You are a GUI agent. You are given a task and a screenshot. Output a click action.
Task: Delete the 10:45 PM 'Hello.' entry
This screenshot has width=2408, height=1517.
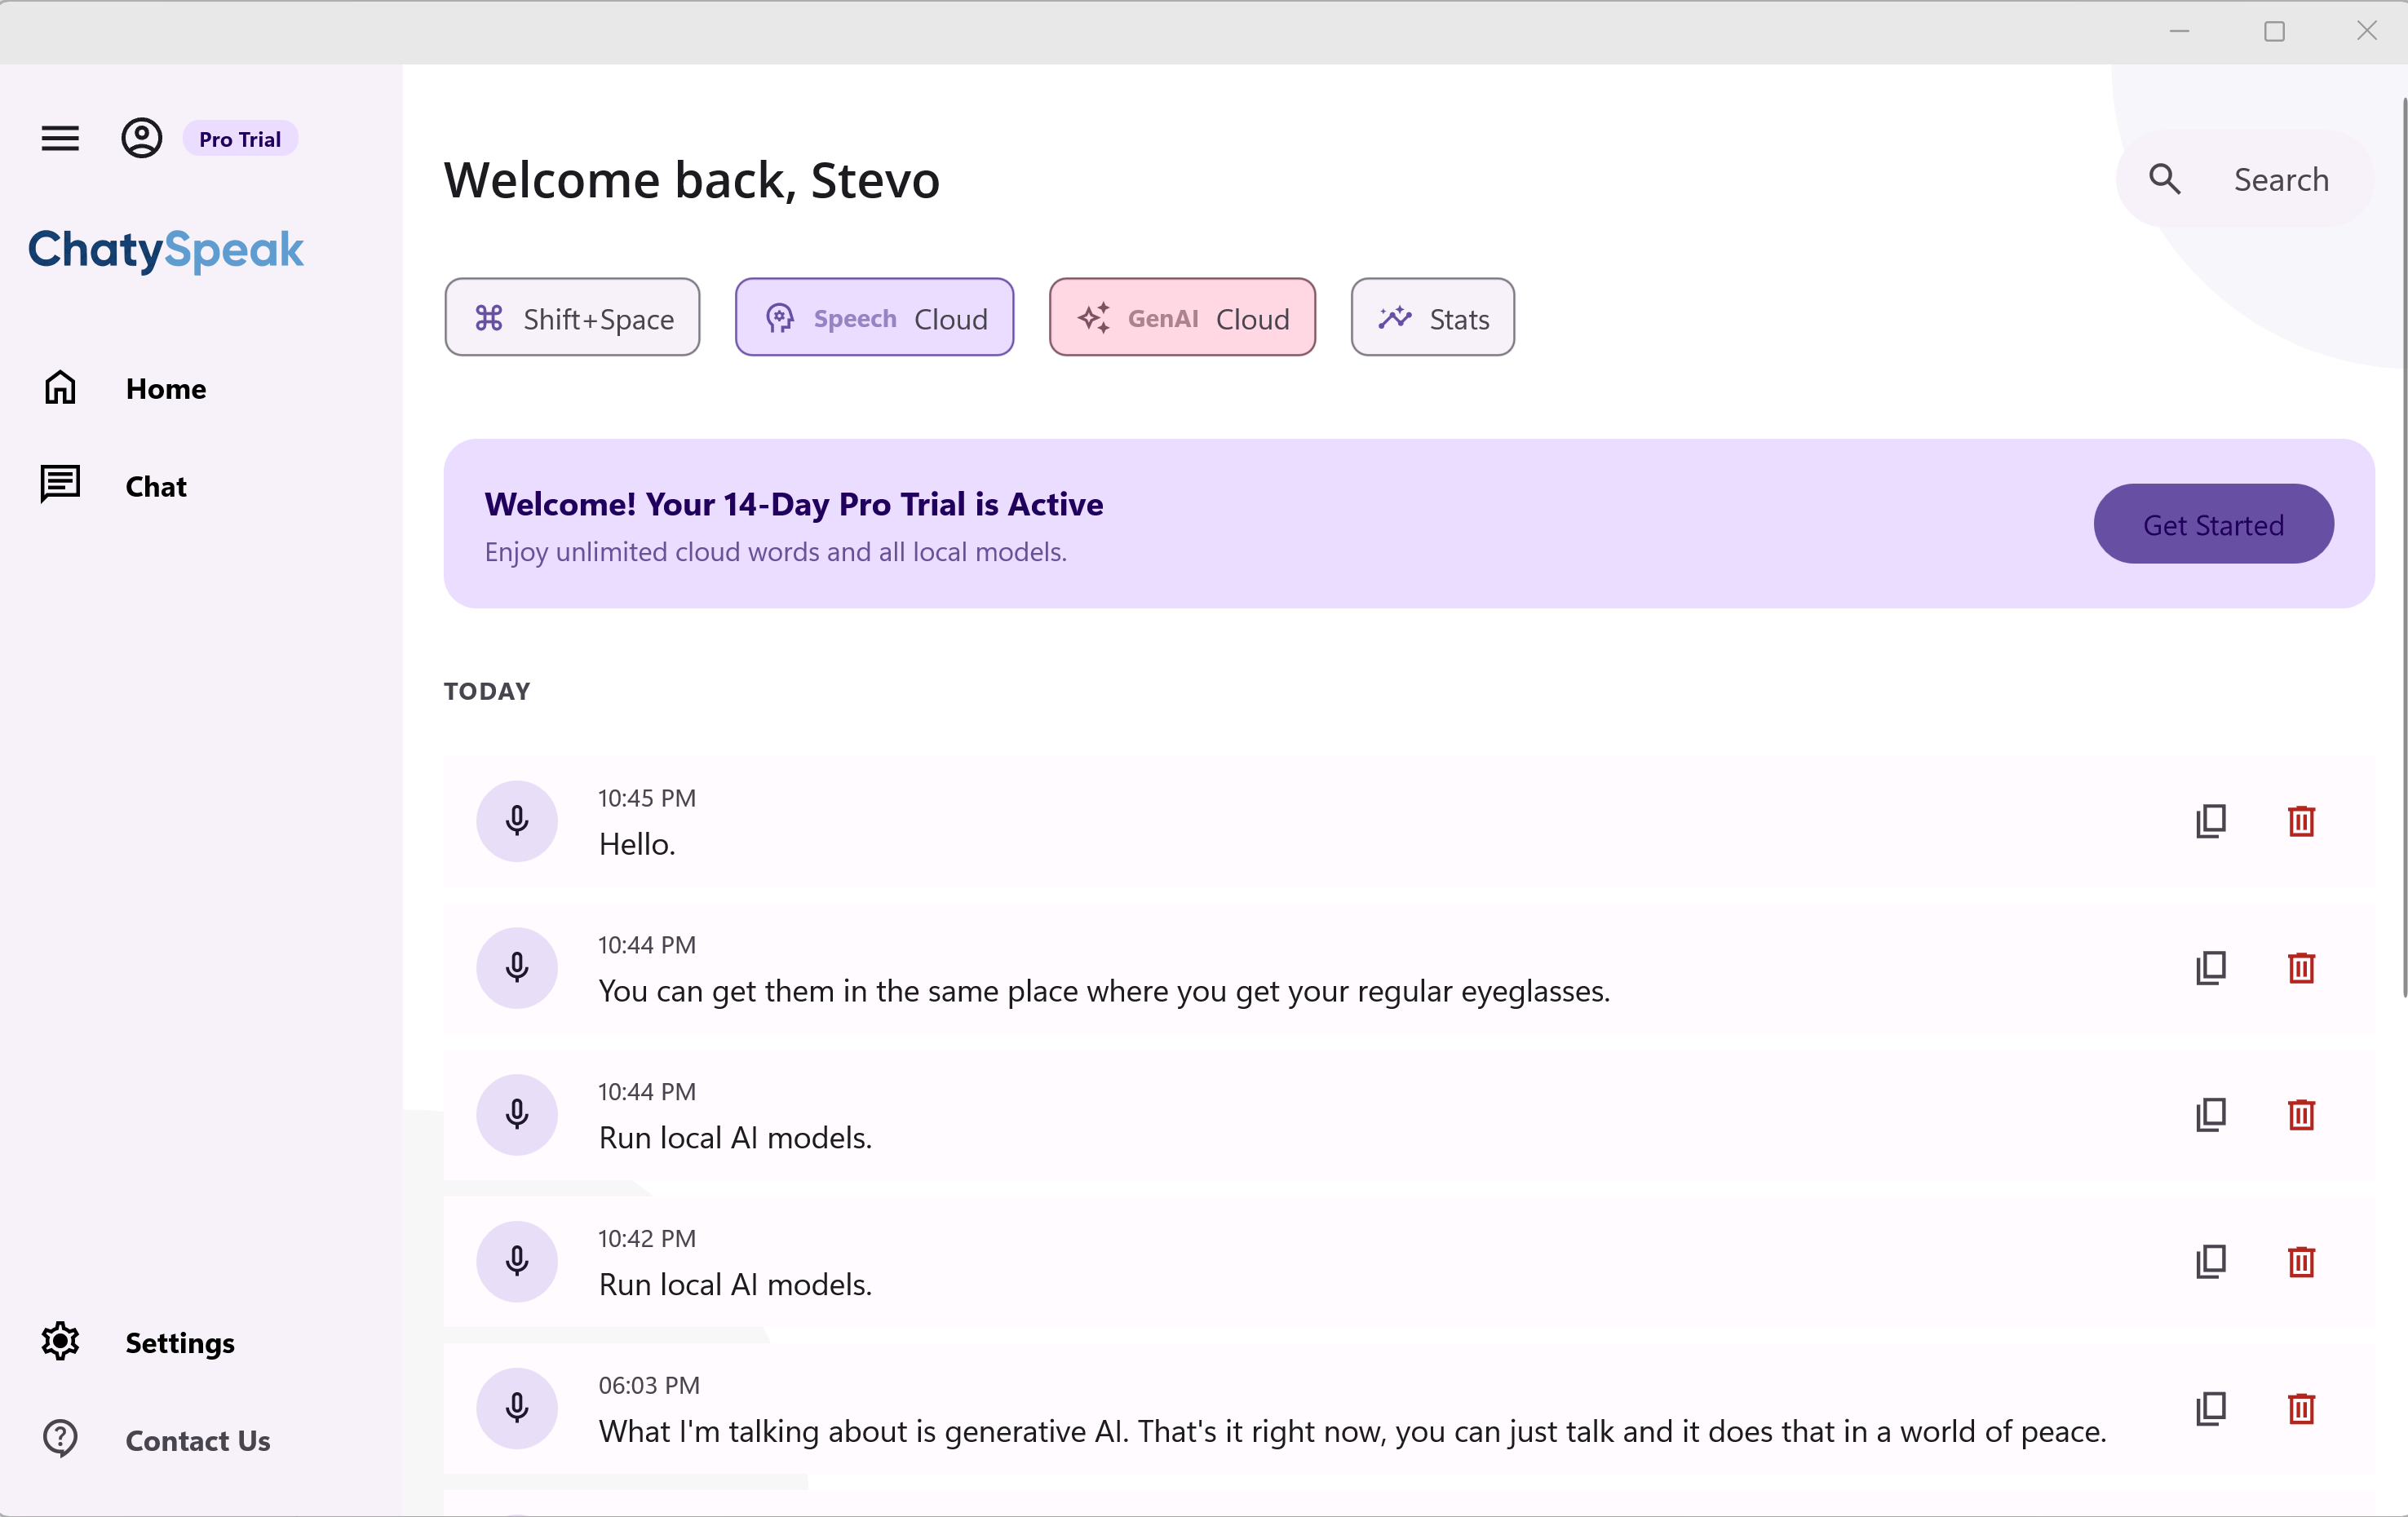2301,821
